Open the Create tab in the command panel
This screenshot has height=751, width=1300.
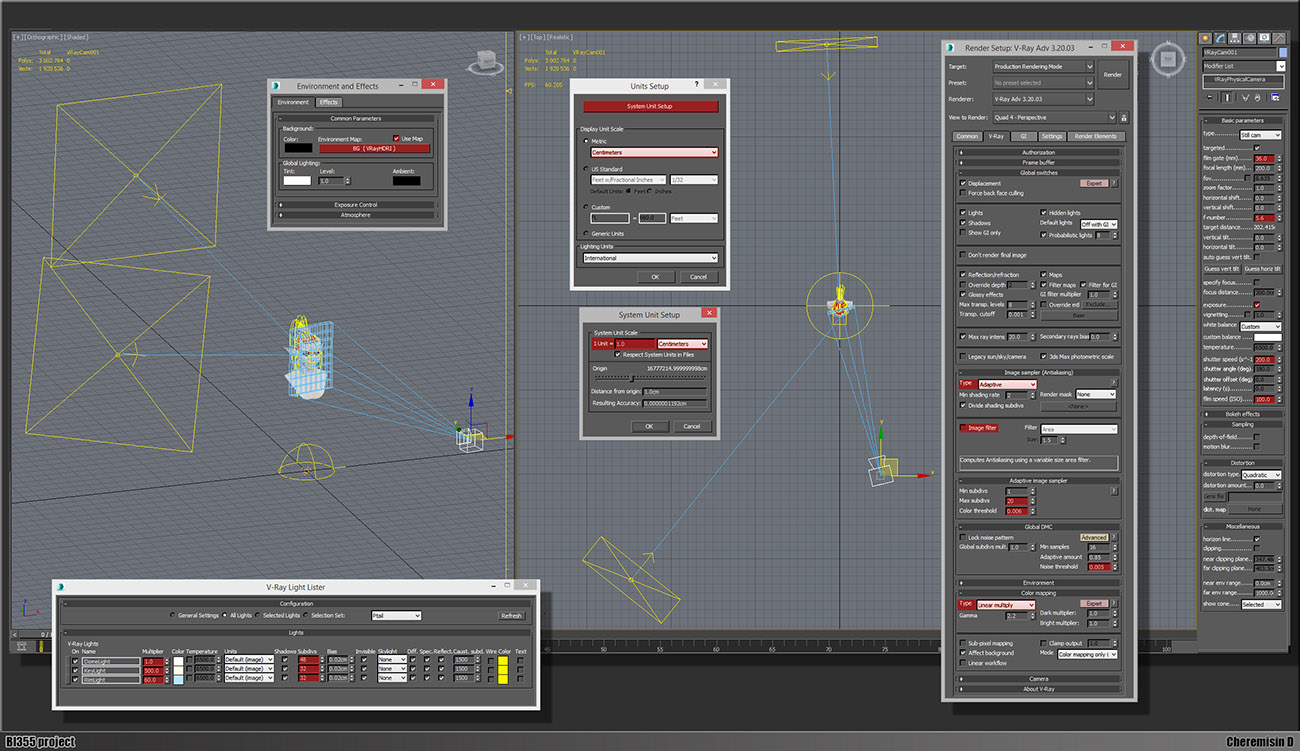click(1205, 38)
